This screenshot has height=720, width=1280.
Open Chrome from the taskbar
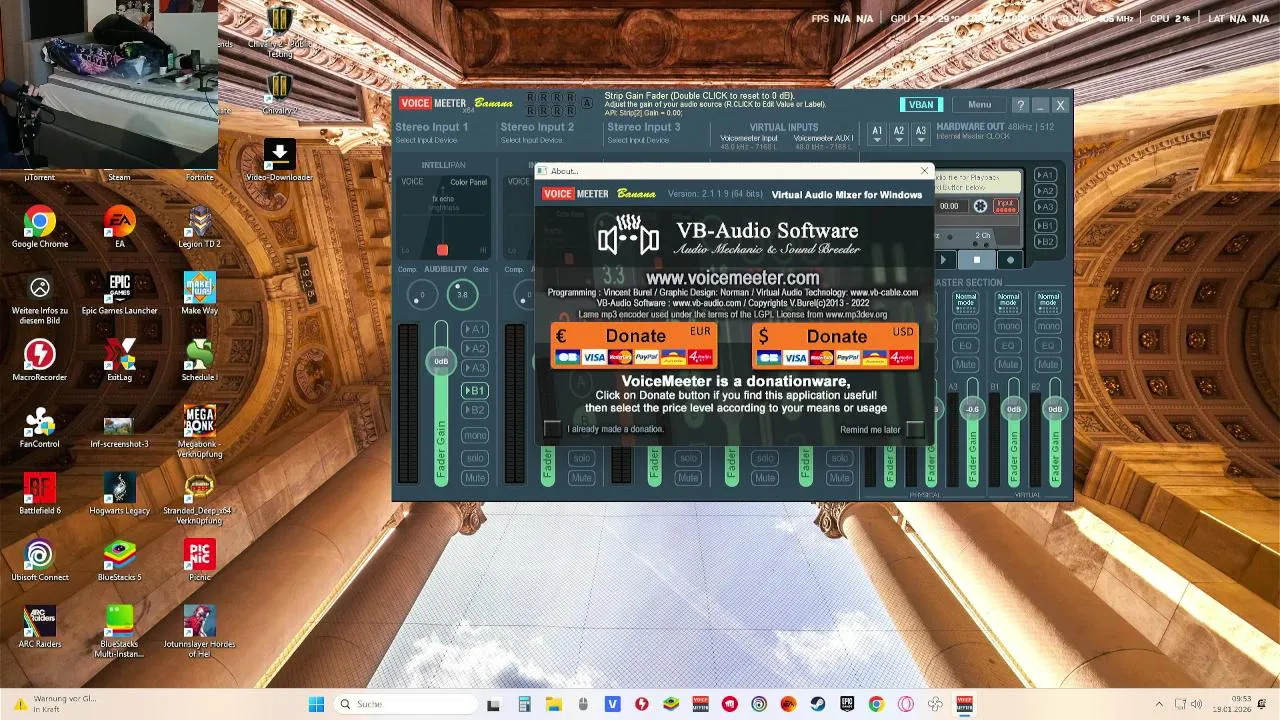(876, 704)
